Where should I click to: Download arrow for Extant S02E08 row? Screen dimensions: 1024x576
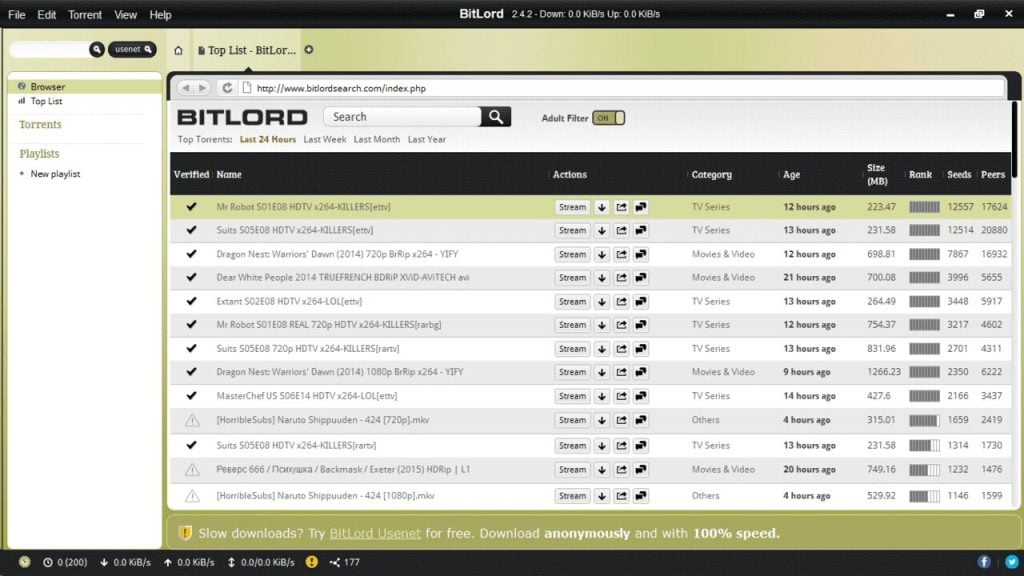601,302
